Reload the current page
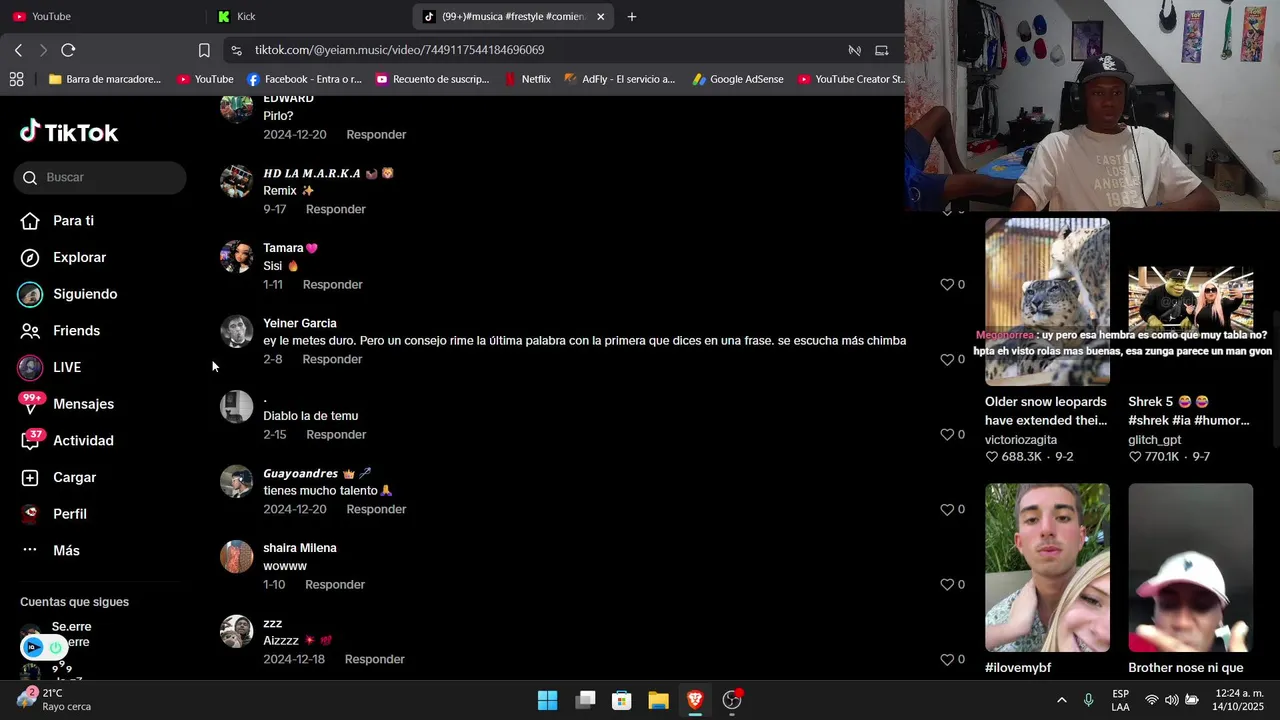1280x720 pixels. [68, 50]
